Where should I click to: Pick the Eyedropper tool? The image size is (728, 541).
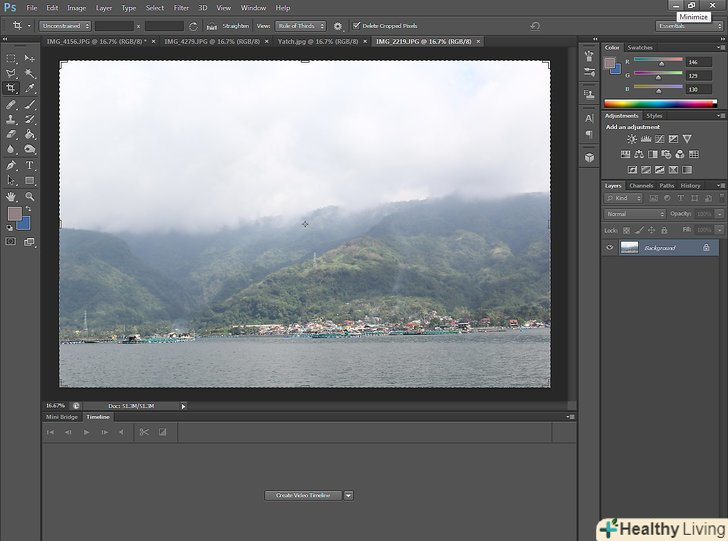[x=29, y=88]
